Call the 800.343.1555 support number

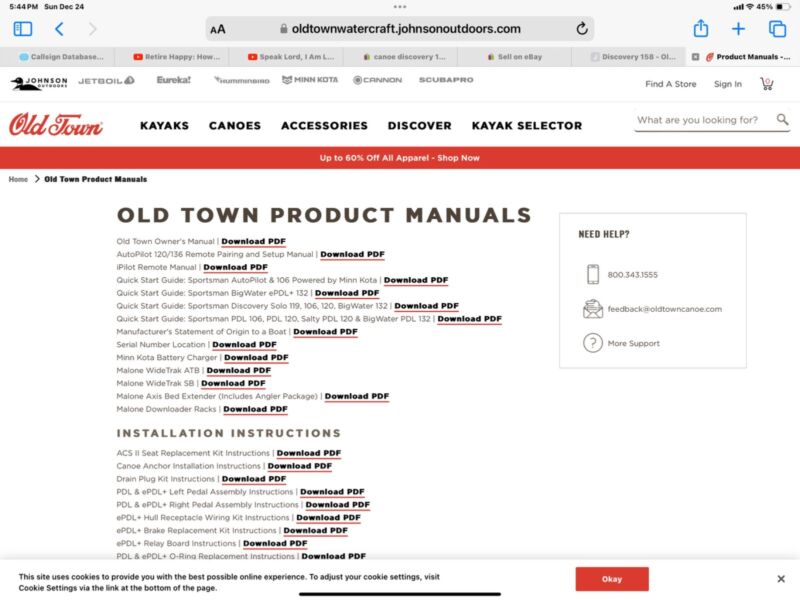coord(632,274)
